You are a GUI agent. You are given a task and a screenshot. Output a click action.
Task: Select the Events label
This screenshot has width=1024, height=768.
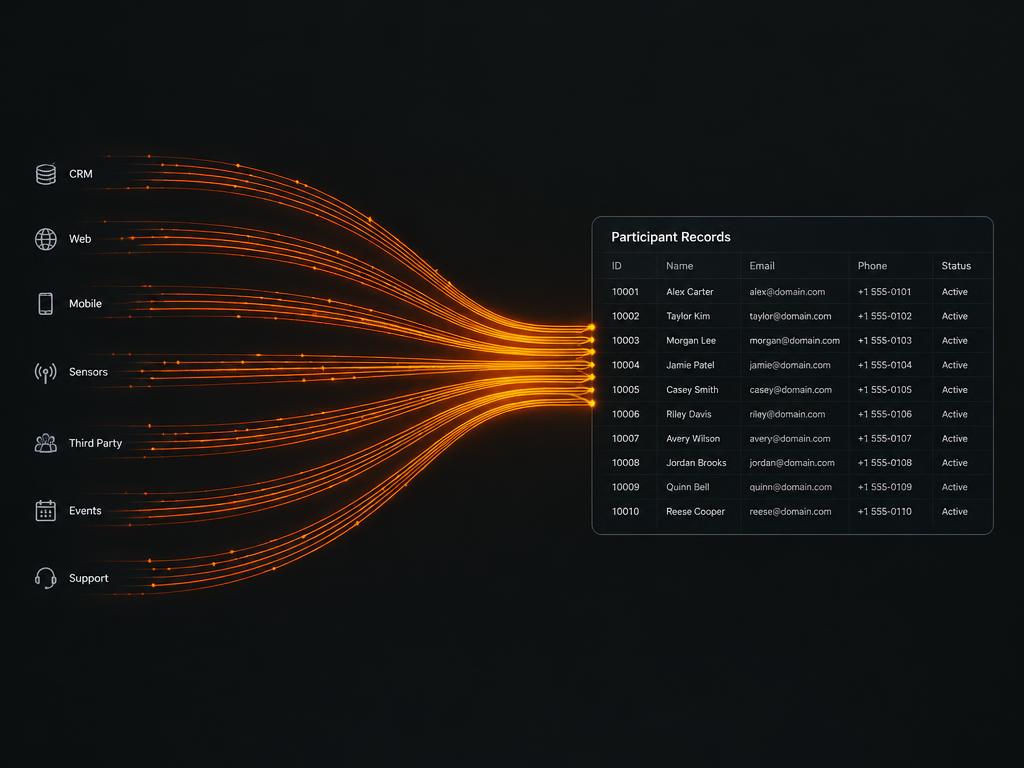86,511
